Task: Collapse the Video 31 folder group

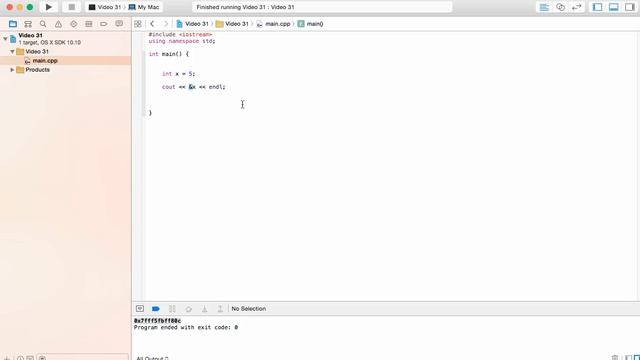Action: [x=12, y=51]
